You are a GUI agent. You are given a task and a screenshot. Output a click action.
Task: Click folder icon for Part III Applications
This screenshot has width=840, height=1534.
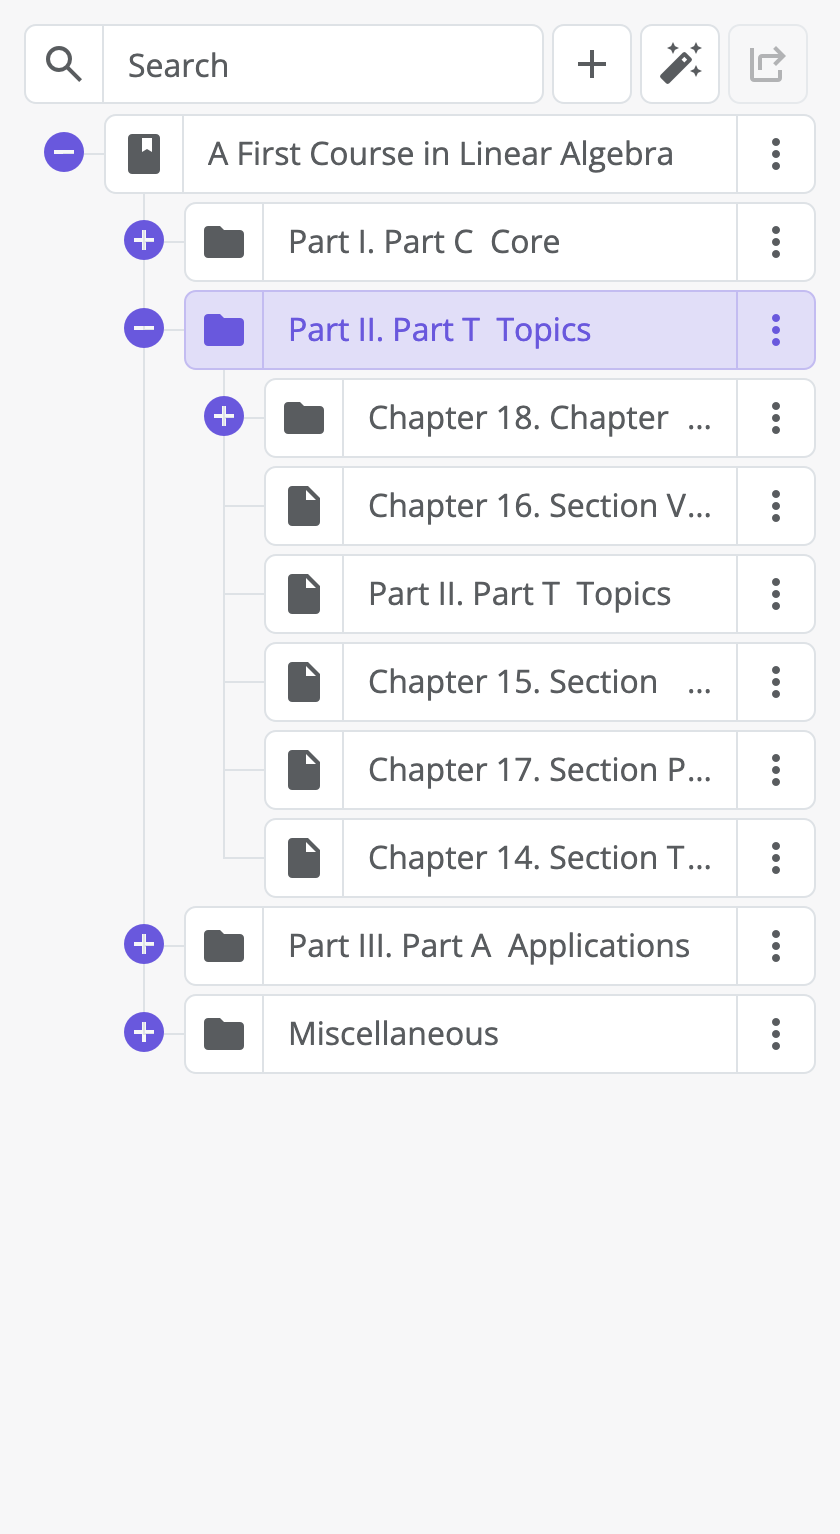224,946
